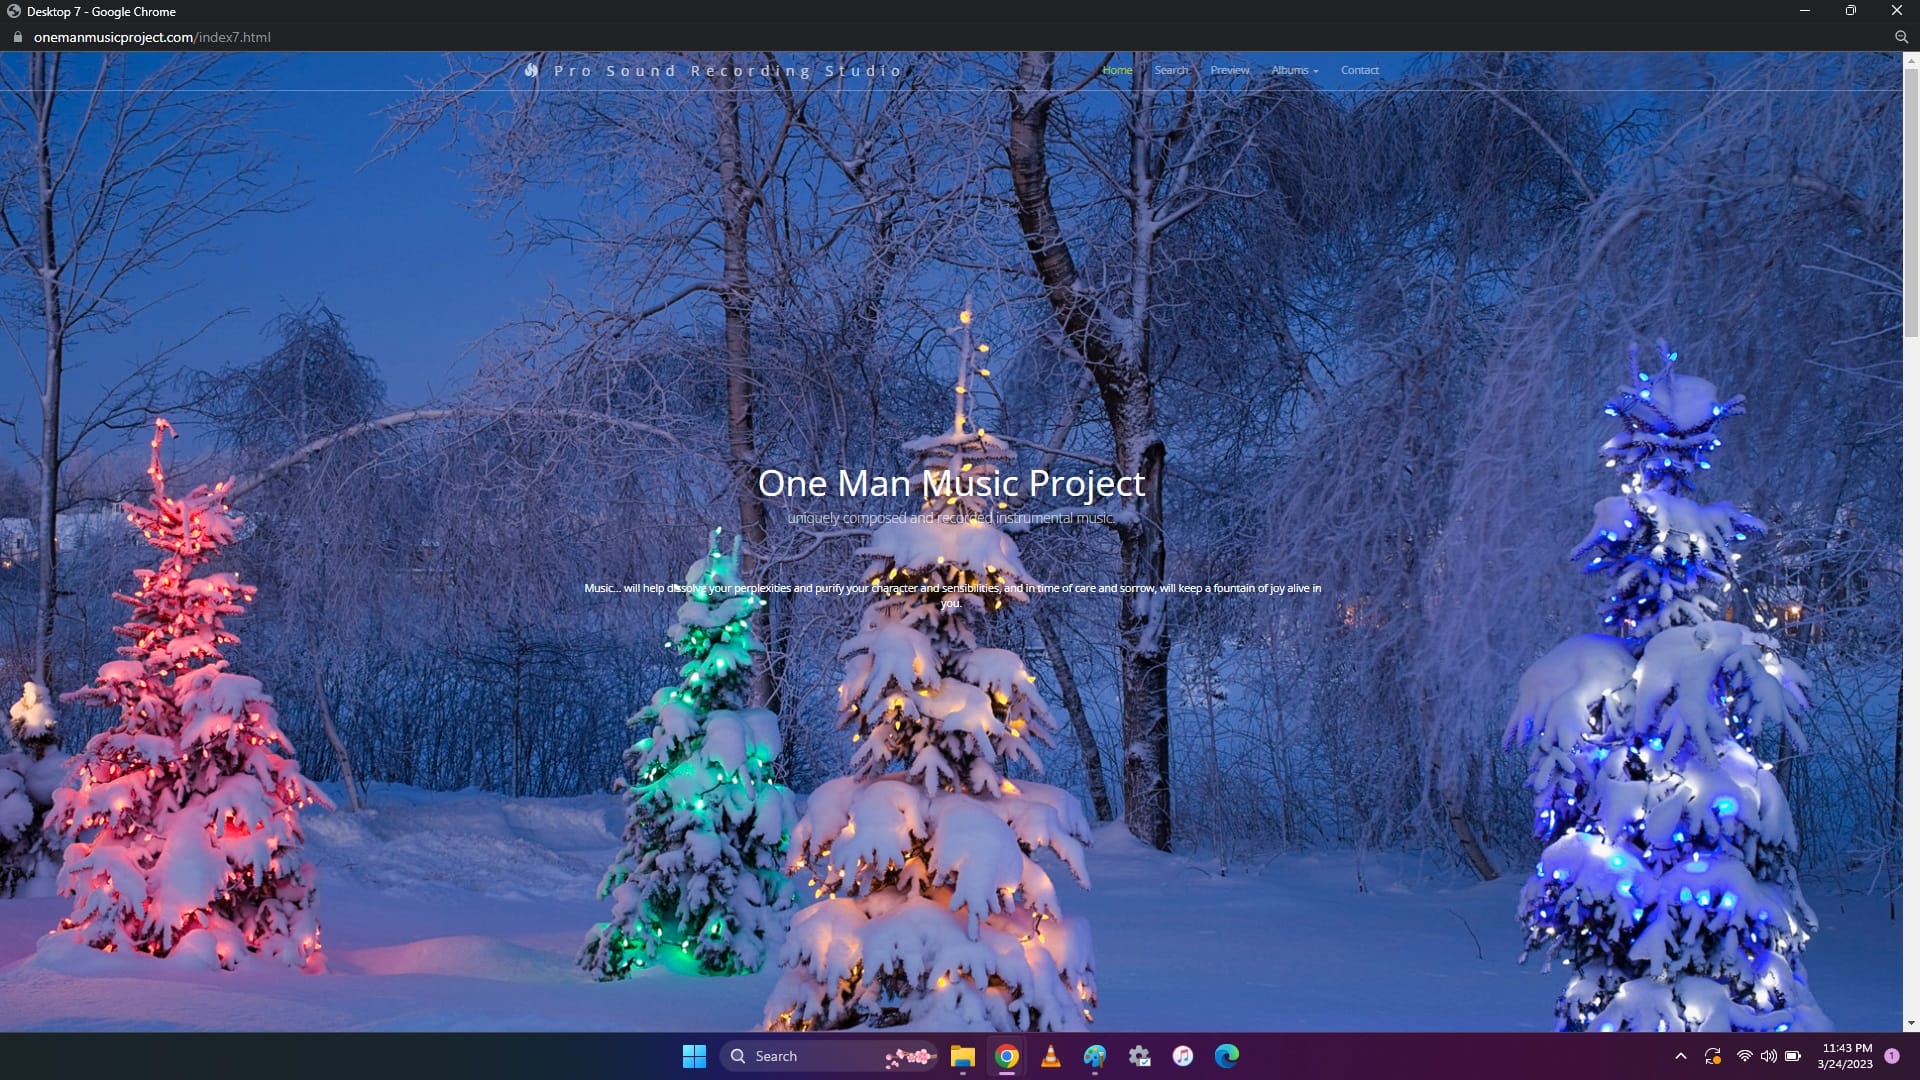Image resolution: width=1920 pixels, height=1080 pixels.
Task: Click the Chrome zoom magnifier icon
Action: pos(1901,37)
